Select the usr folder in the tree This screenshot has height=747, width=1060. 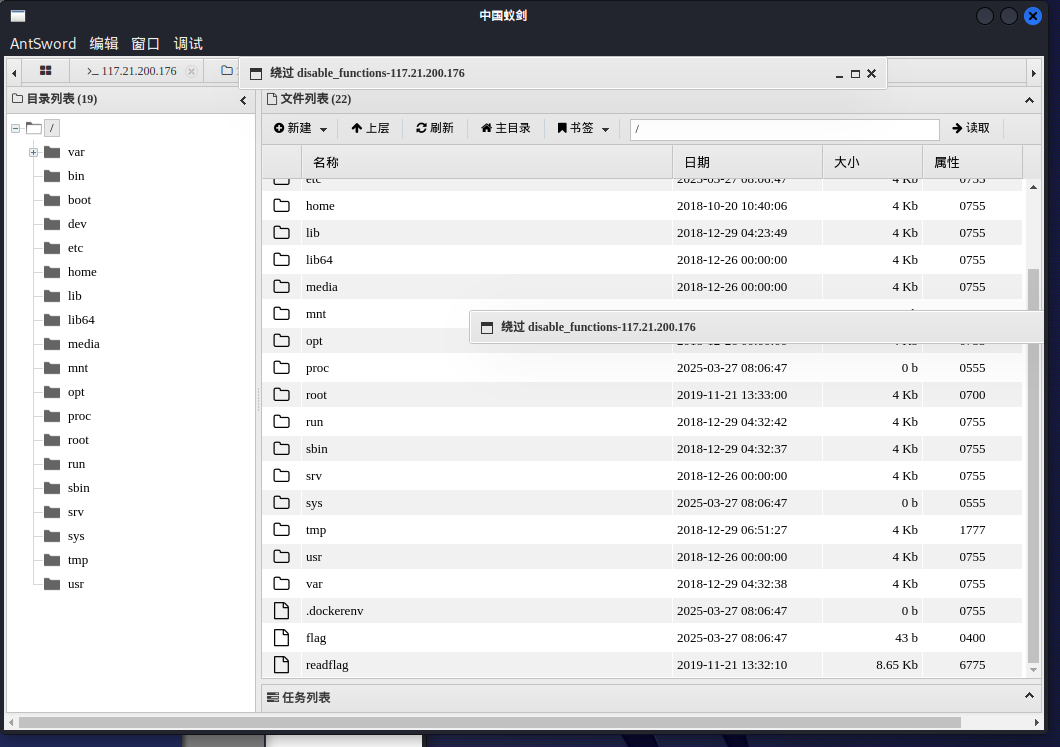(76, 584)
